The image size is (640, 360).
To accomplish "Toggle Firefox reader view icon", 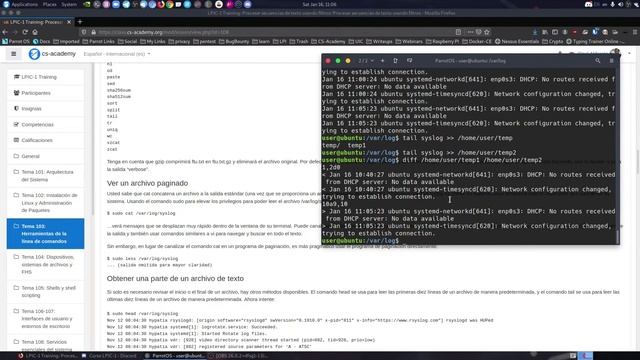I will pos(458,32).
